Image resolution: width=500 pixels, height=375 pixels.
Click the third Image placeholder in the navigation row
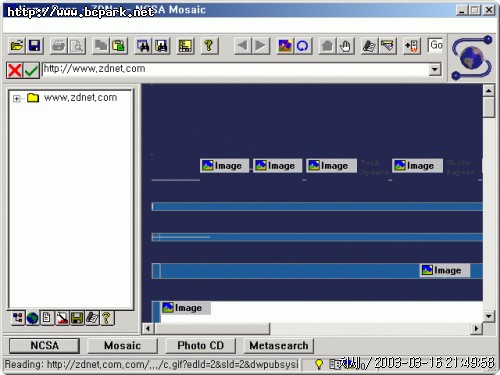[331, 166]
